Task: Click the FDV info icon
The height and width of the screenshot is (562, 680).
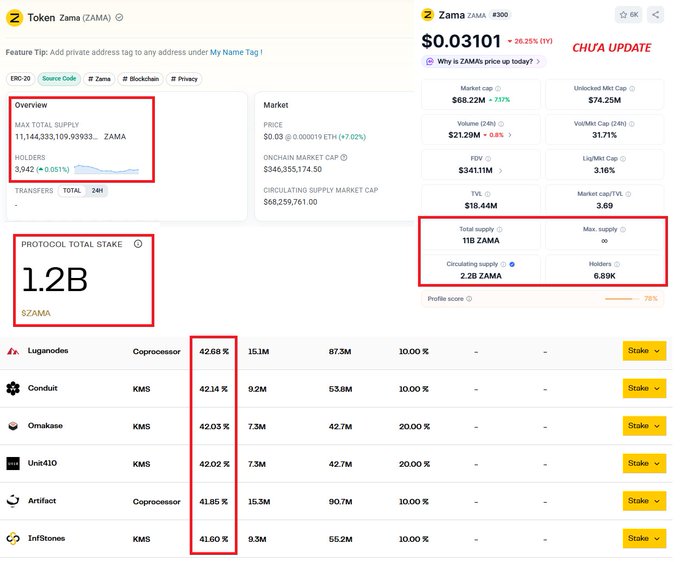Action: pyautogui.click(x=488, y=159)
